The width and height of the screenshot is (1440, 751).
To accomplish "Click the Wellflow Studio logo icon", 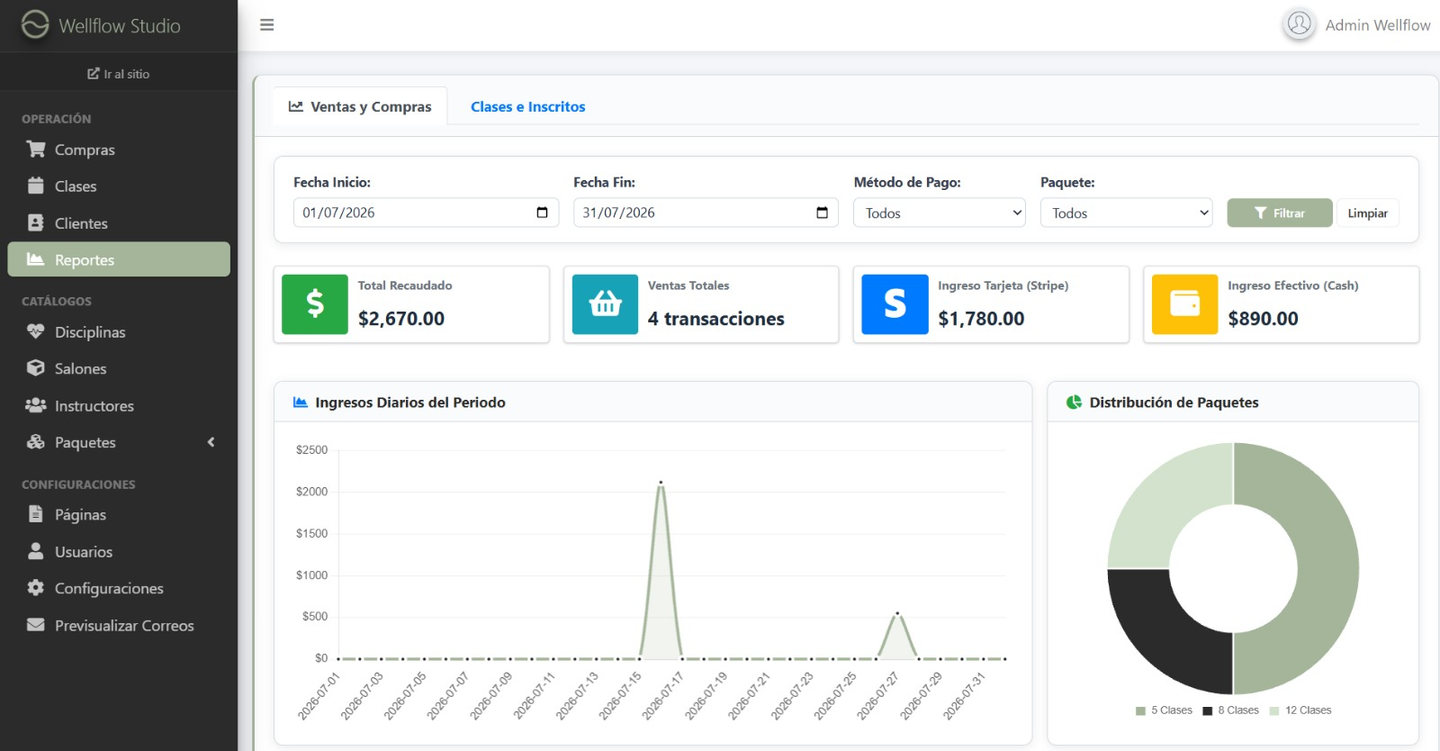I will 35,25.
